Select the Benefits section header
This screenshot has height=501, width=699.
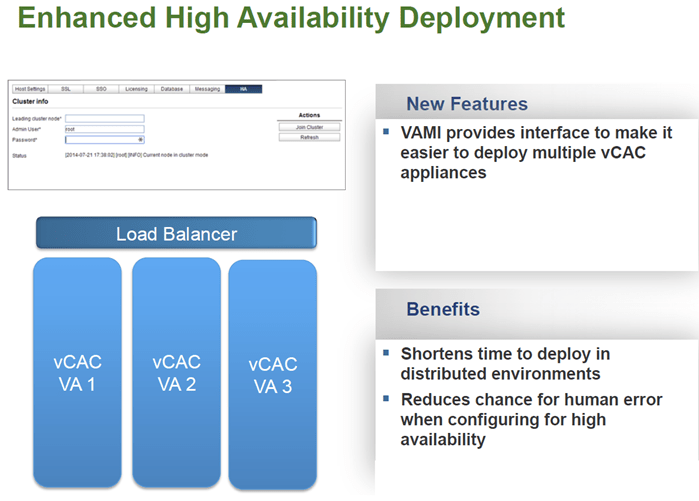[442, 309]
